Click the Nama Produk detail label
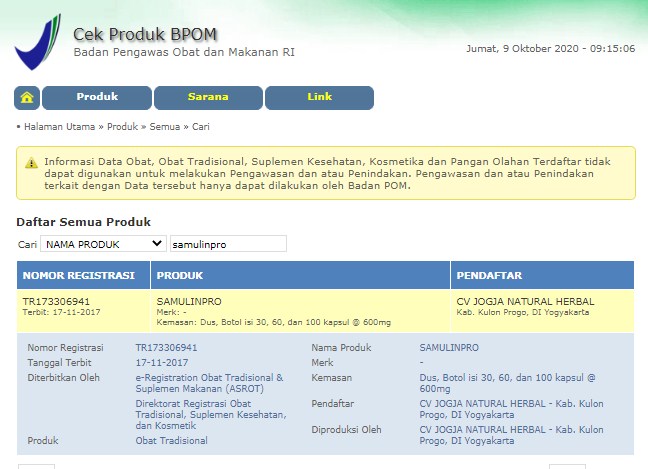This screenshot has height=469, width=648. point(341,348)
